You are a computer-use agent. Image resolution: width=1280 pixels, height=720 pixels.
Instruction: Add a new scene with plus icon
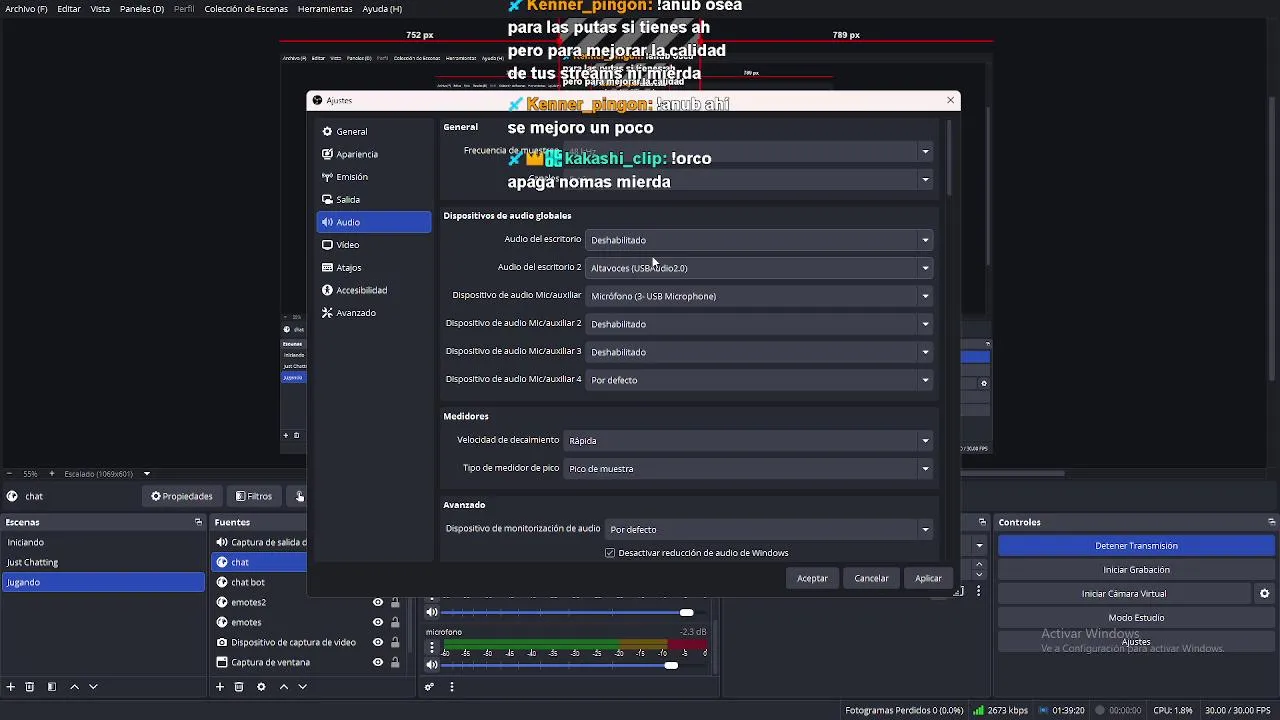[x=11, y=687]
